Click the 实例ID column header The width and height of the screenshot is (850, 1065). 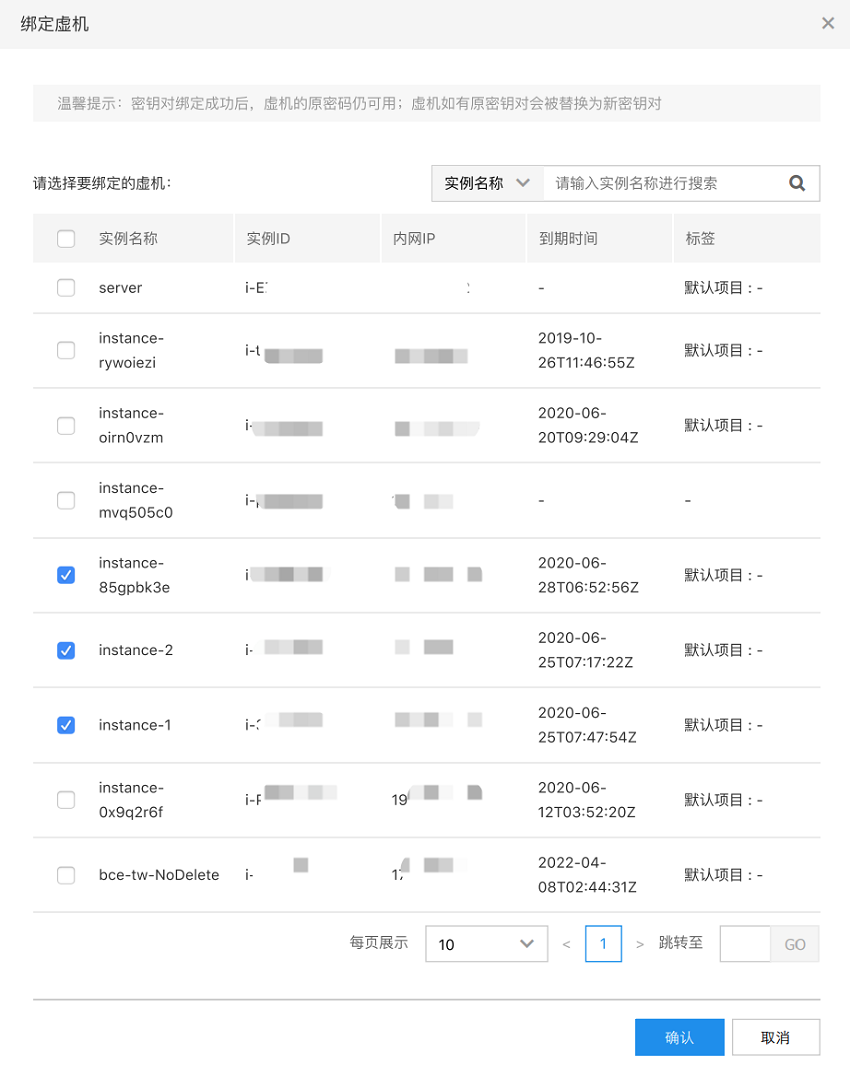point(268,238)
